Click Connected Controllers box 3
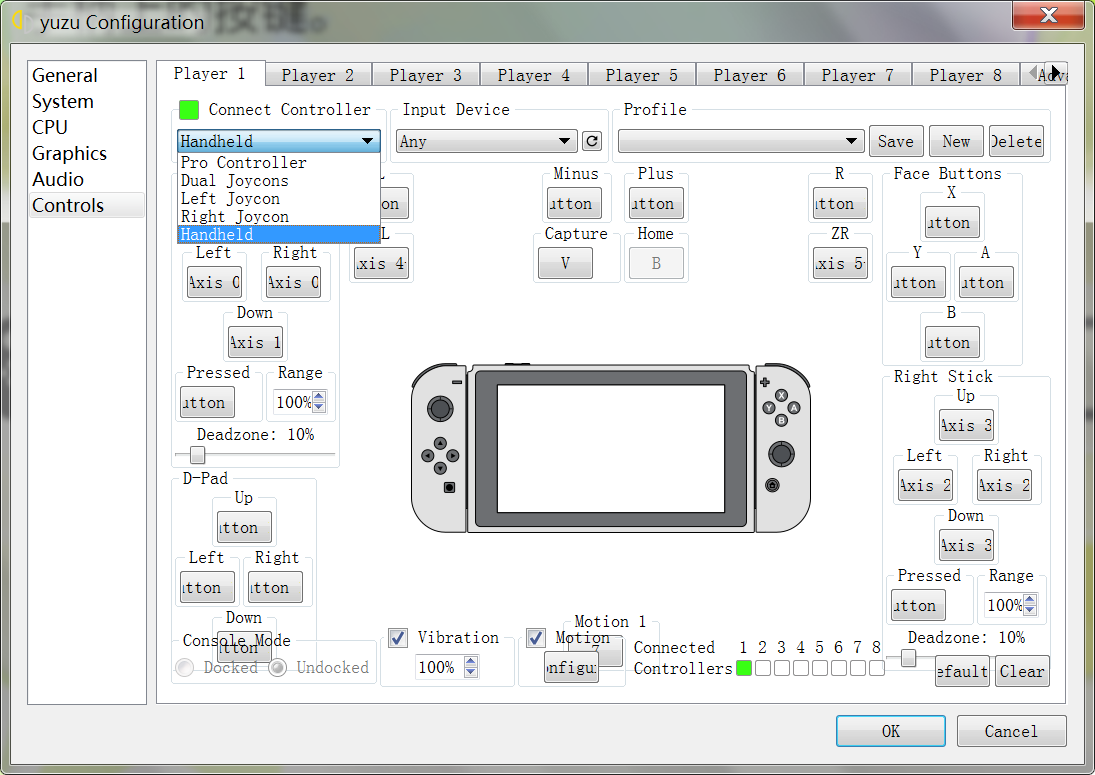The image size is (1095, 775). click(x=781, y=668)
